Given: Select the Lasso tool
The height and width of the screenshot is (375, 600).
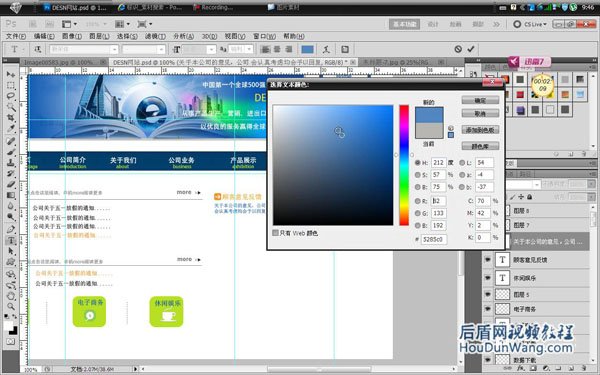Looking at the screenshot, I should pyautogui.click(x=11, y=96).
